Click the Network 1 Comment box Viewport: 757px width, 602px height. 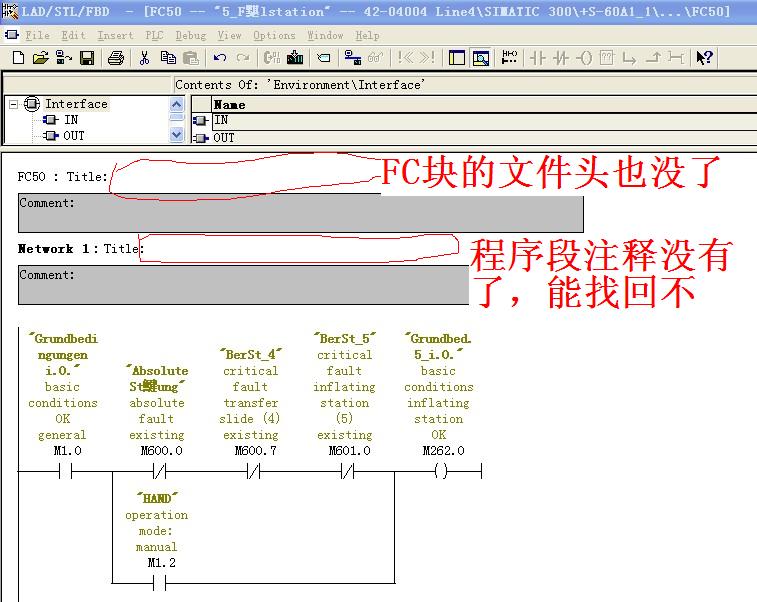(x=243, y=285)
